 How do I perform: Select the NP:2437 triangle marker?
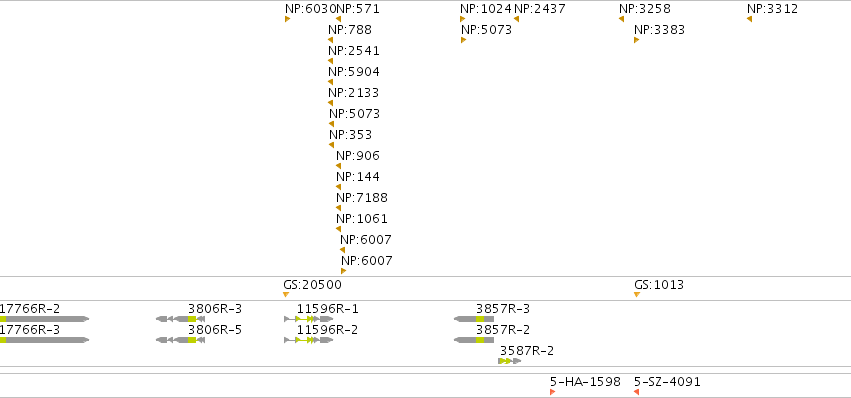coord(516,19)
